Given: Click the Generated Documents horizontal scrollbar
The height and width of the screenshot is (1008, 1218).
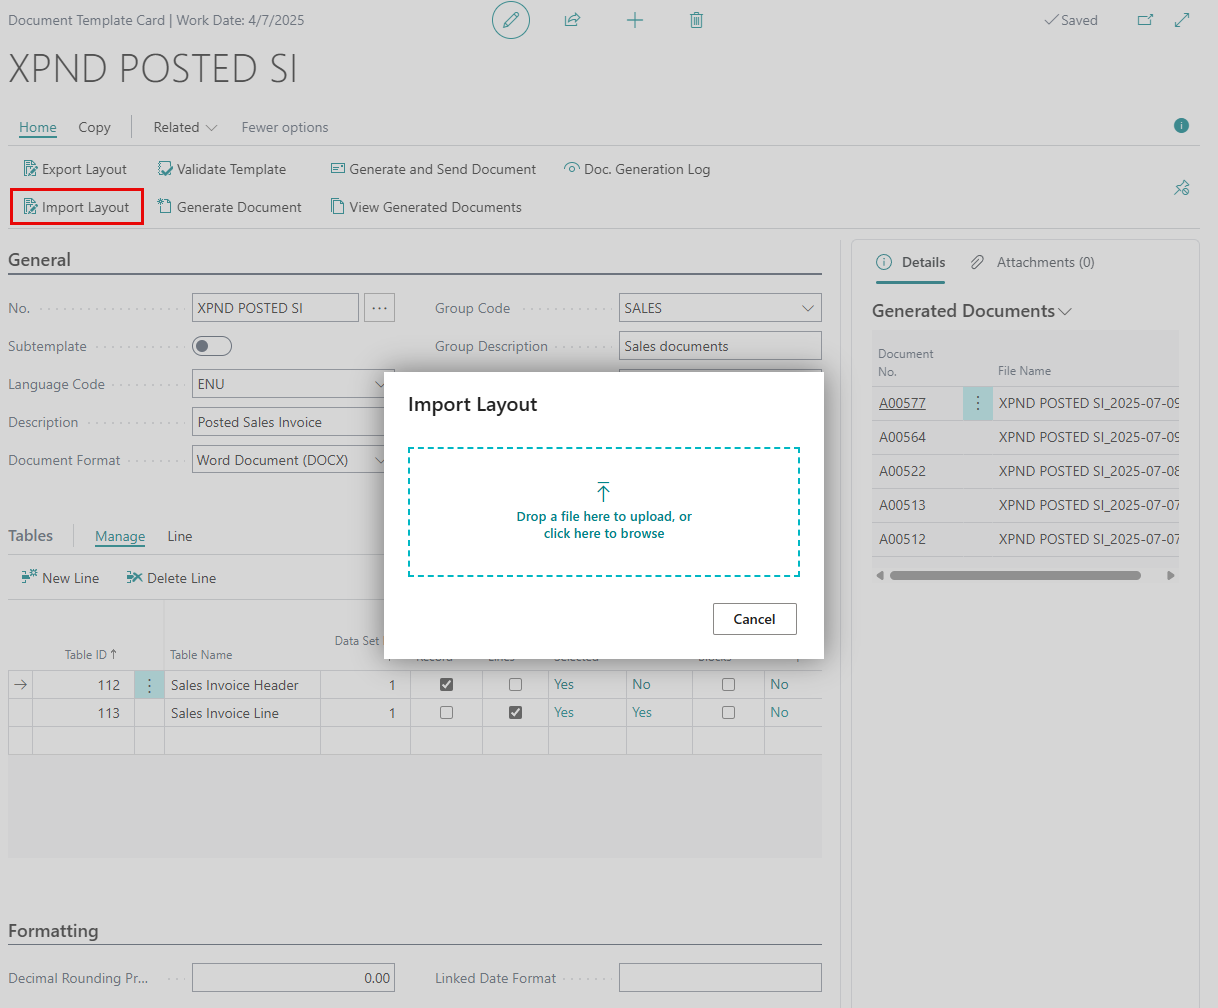Looking at the screenshot, I should pyautogui.click(x=1015, y=576).
